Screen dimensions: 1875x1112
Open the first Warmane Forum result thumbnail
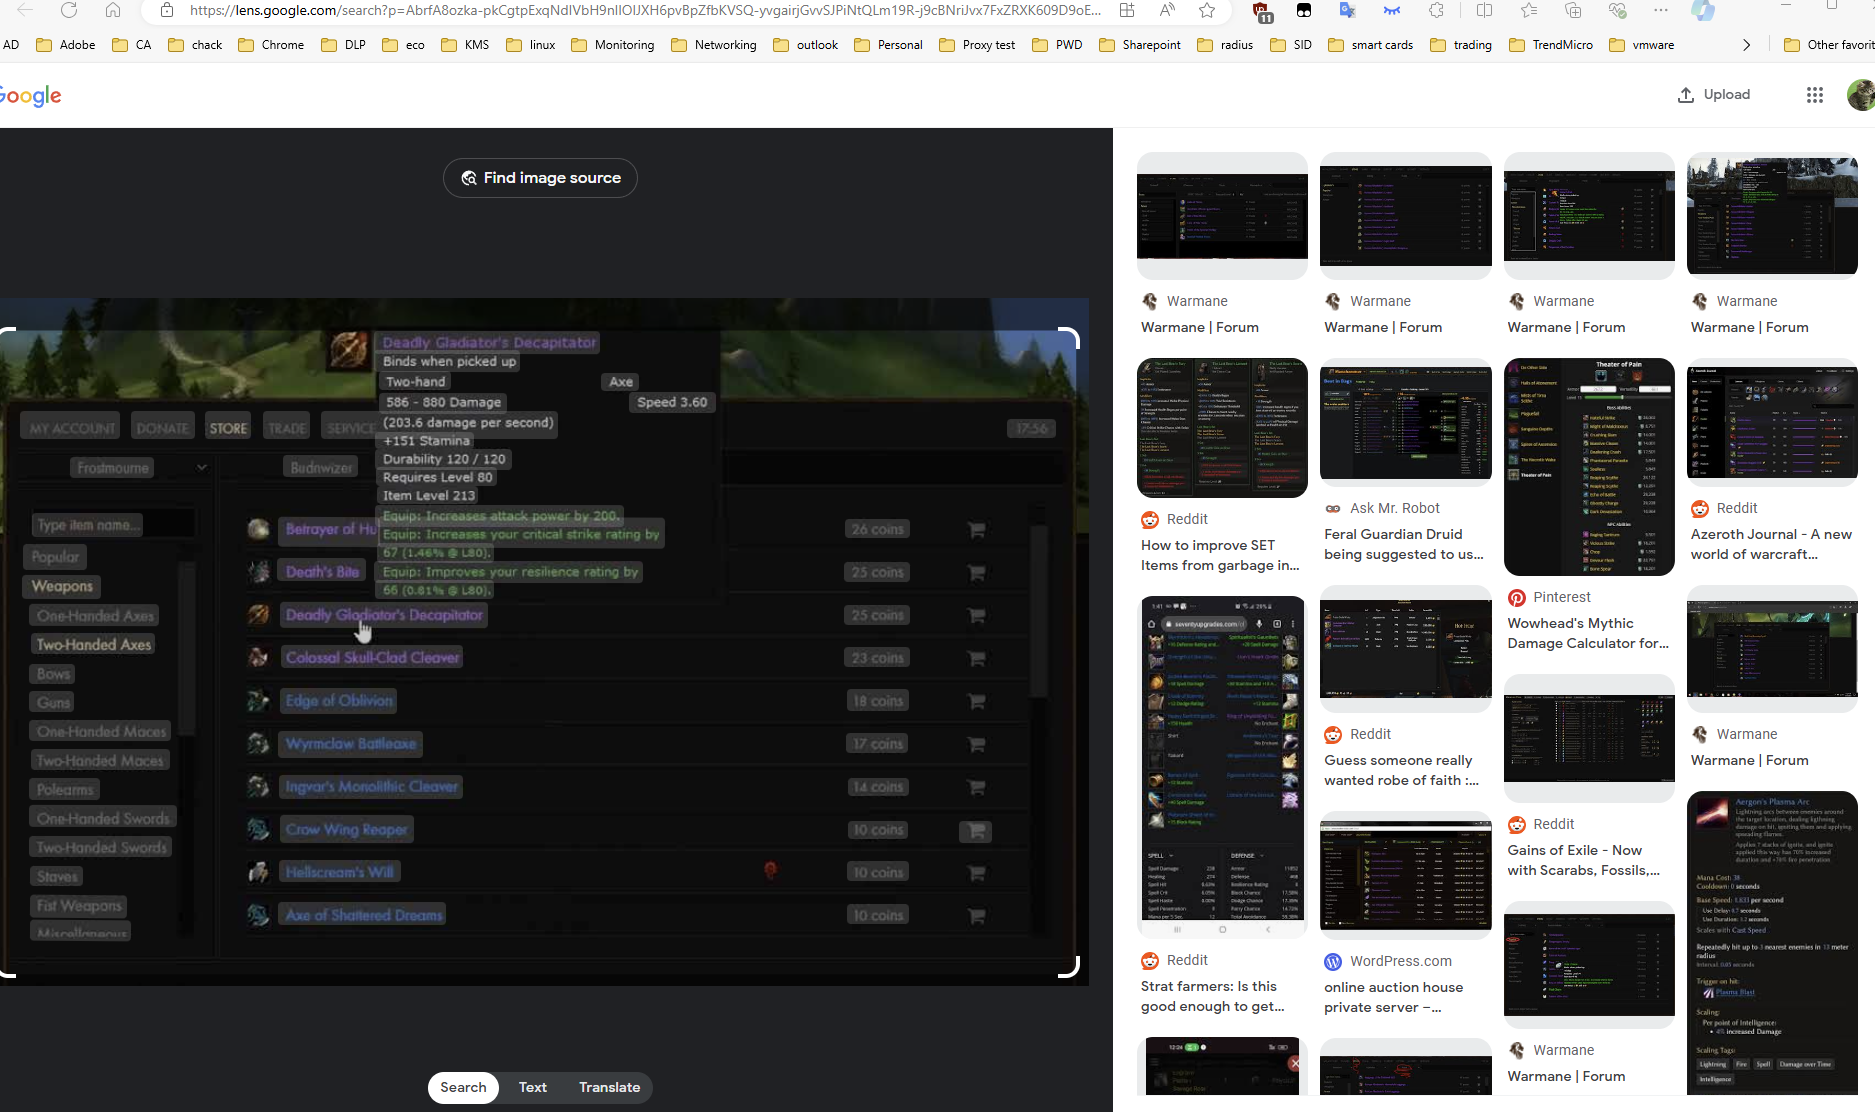point(1222,215)
